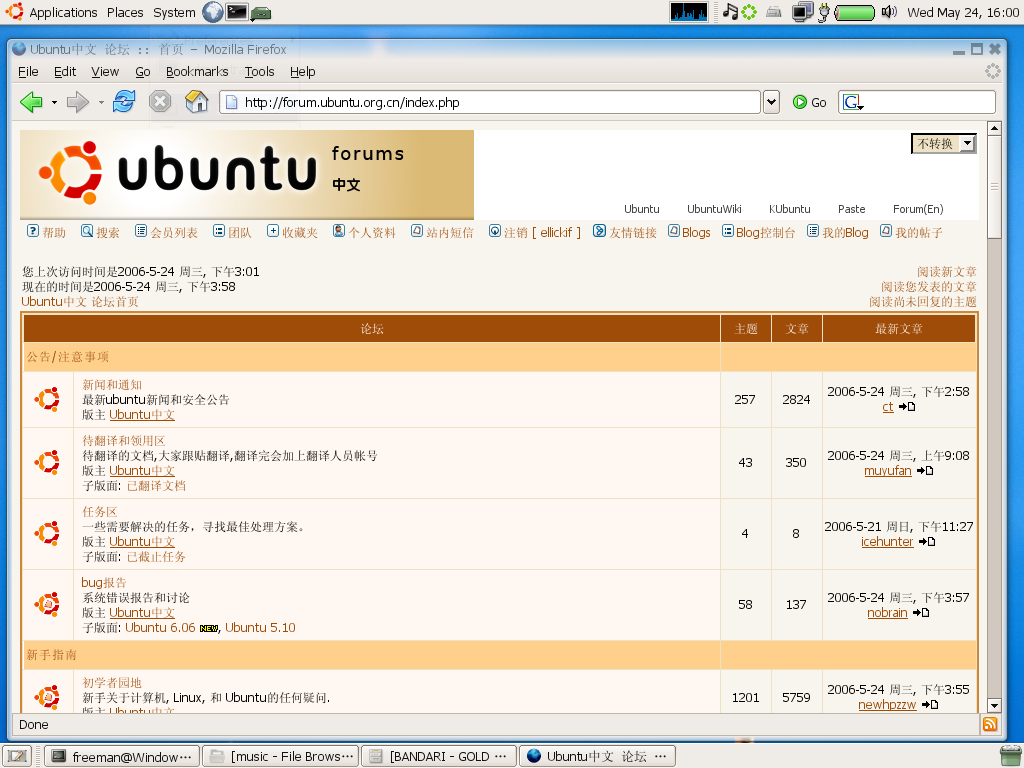
Task: Click the Ubuntu forums logo banner
Action: coord(247,174)
